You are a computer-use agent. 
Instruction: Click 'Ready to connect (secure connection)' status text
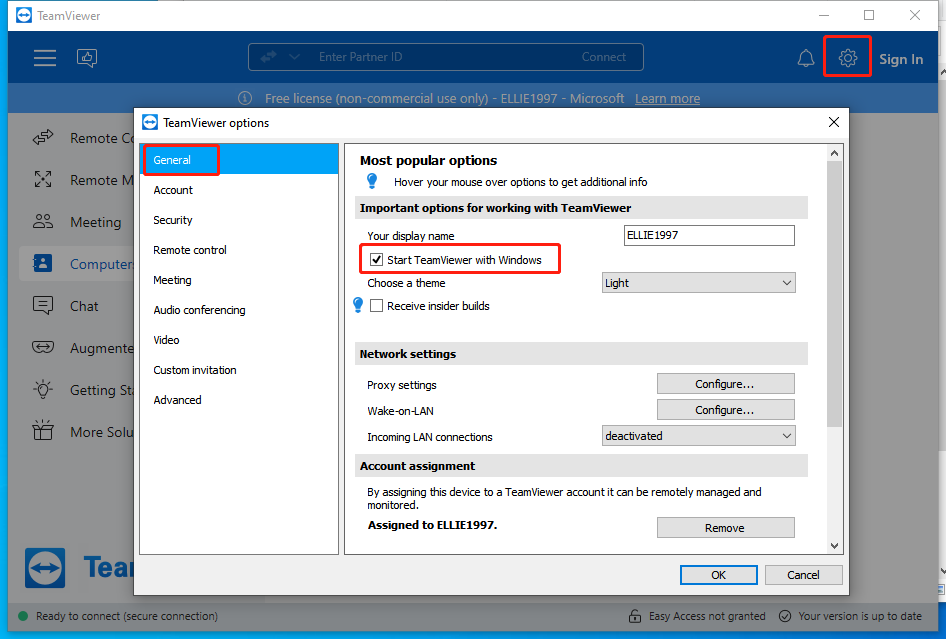click(127, 616)
